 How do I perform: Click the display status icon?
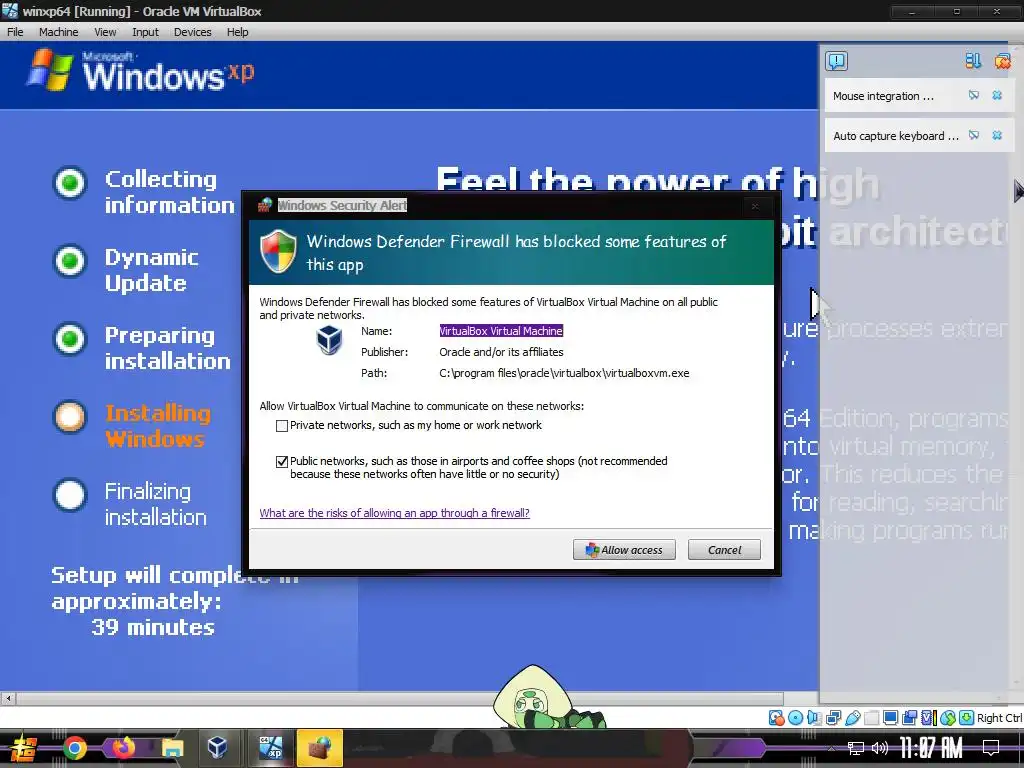890,718
